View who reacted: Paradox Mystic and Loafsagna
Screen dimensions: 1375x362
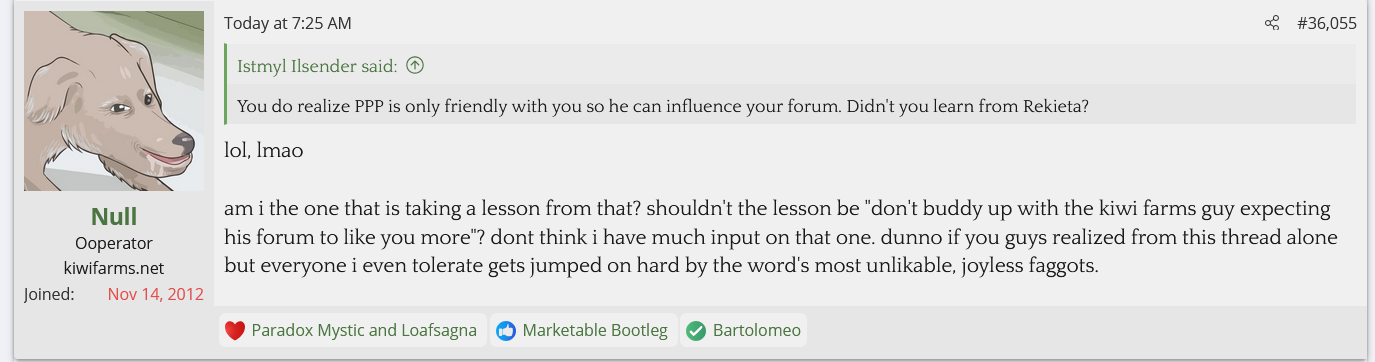[x=365, y=330]
